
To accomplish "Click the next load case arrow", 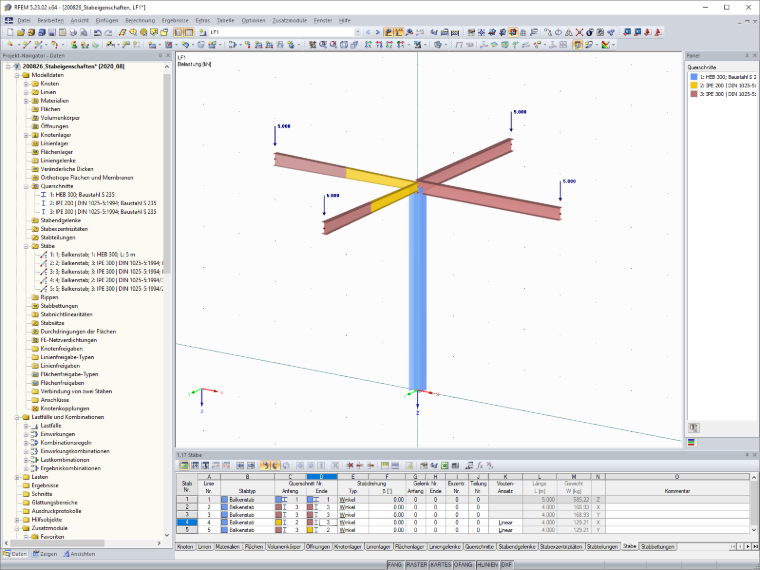I will [378, 32].
